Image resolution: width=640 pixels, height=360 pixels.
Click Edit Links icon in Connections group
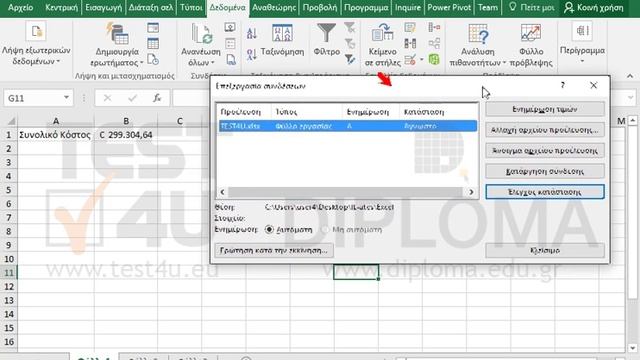[x=231, y=60]
